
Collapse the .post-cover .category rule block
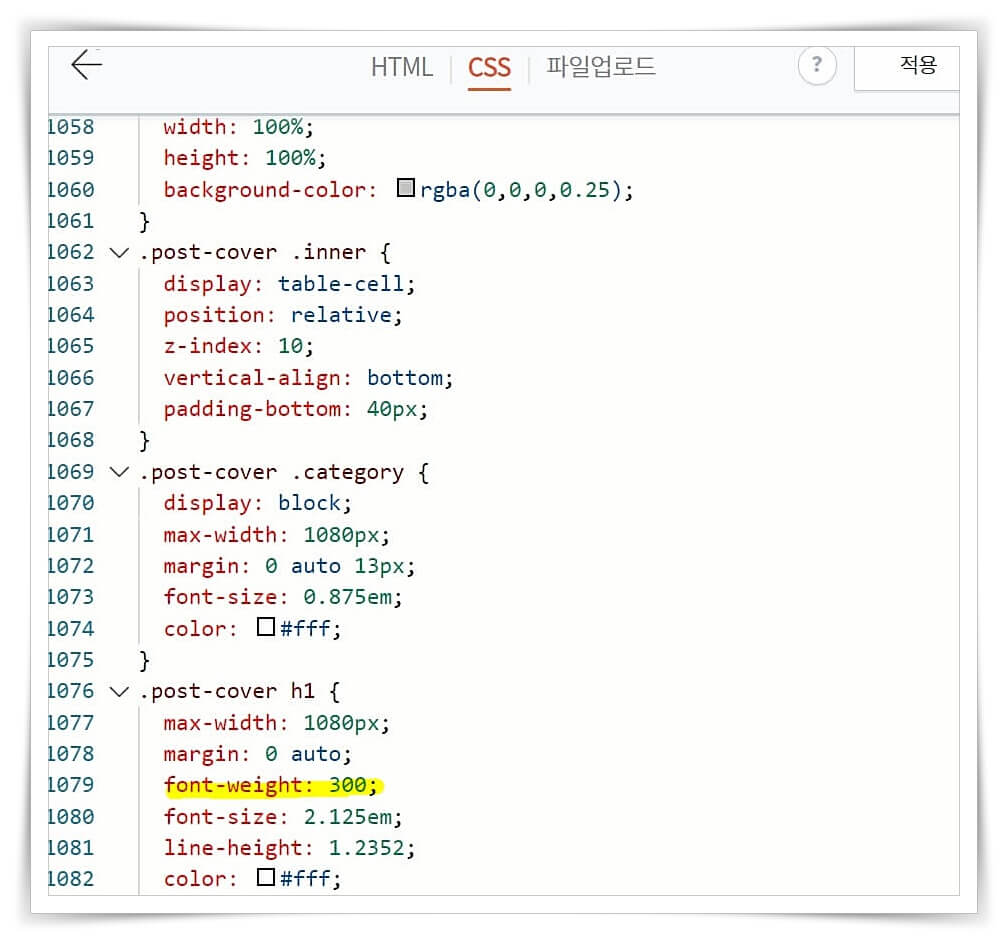click(x=118, y=471)
